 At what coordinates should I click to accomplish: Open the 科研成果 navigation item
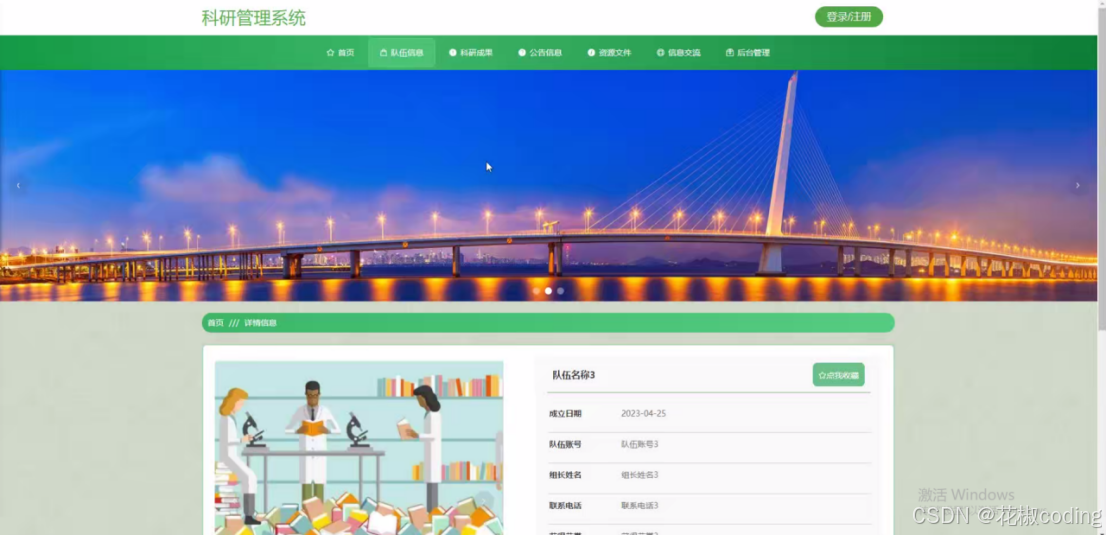pyautogui.click(x=471, y=53)
